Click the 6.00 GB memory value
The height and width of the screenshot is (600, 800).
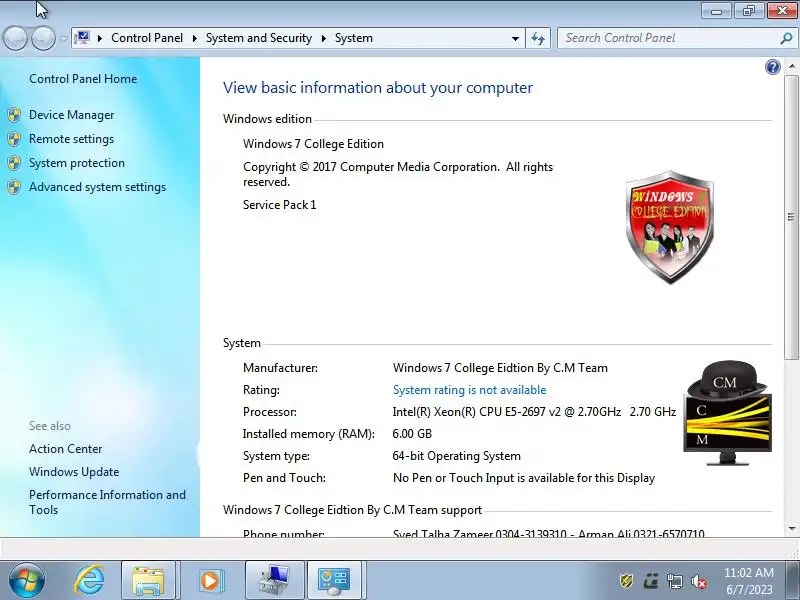(x=412, y=434)
